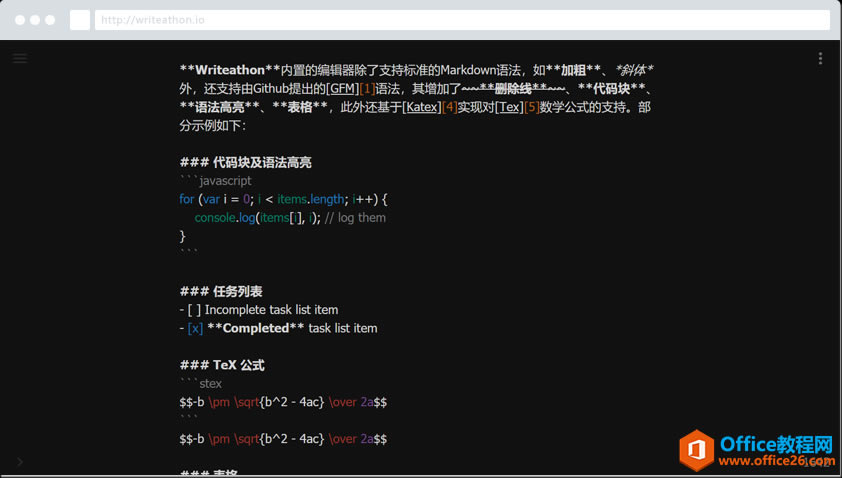Click the bold '**Completed**' word
The image size is (842, 478).
[x=256, y=328]
